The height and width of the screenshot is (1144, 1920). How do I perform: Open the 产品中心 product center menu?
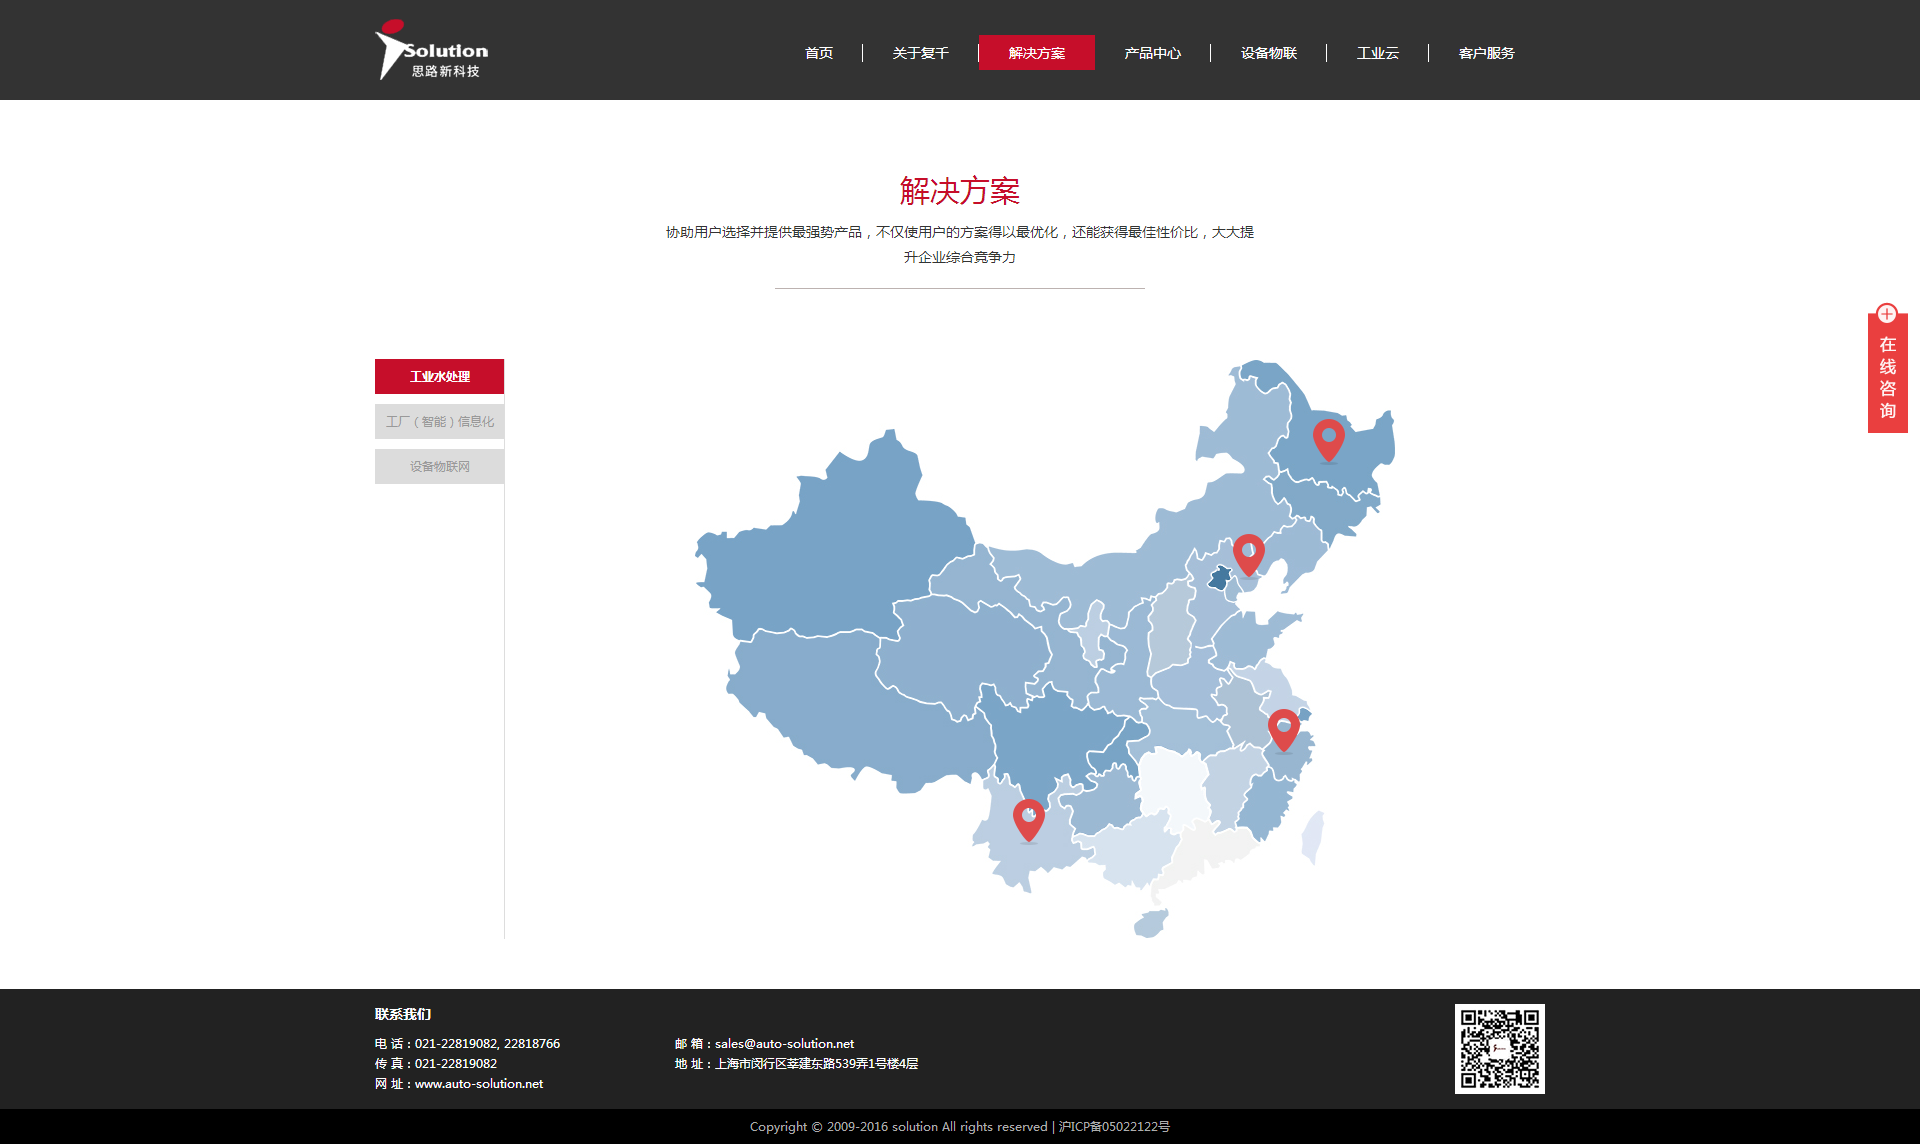1152,53
